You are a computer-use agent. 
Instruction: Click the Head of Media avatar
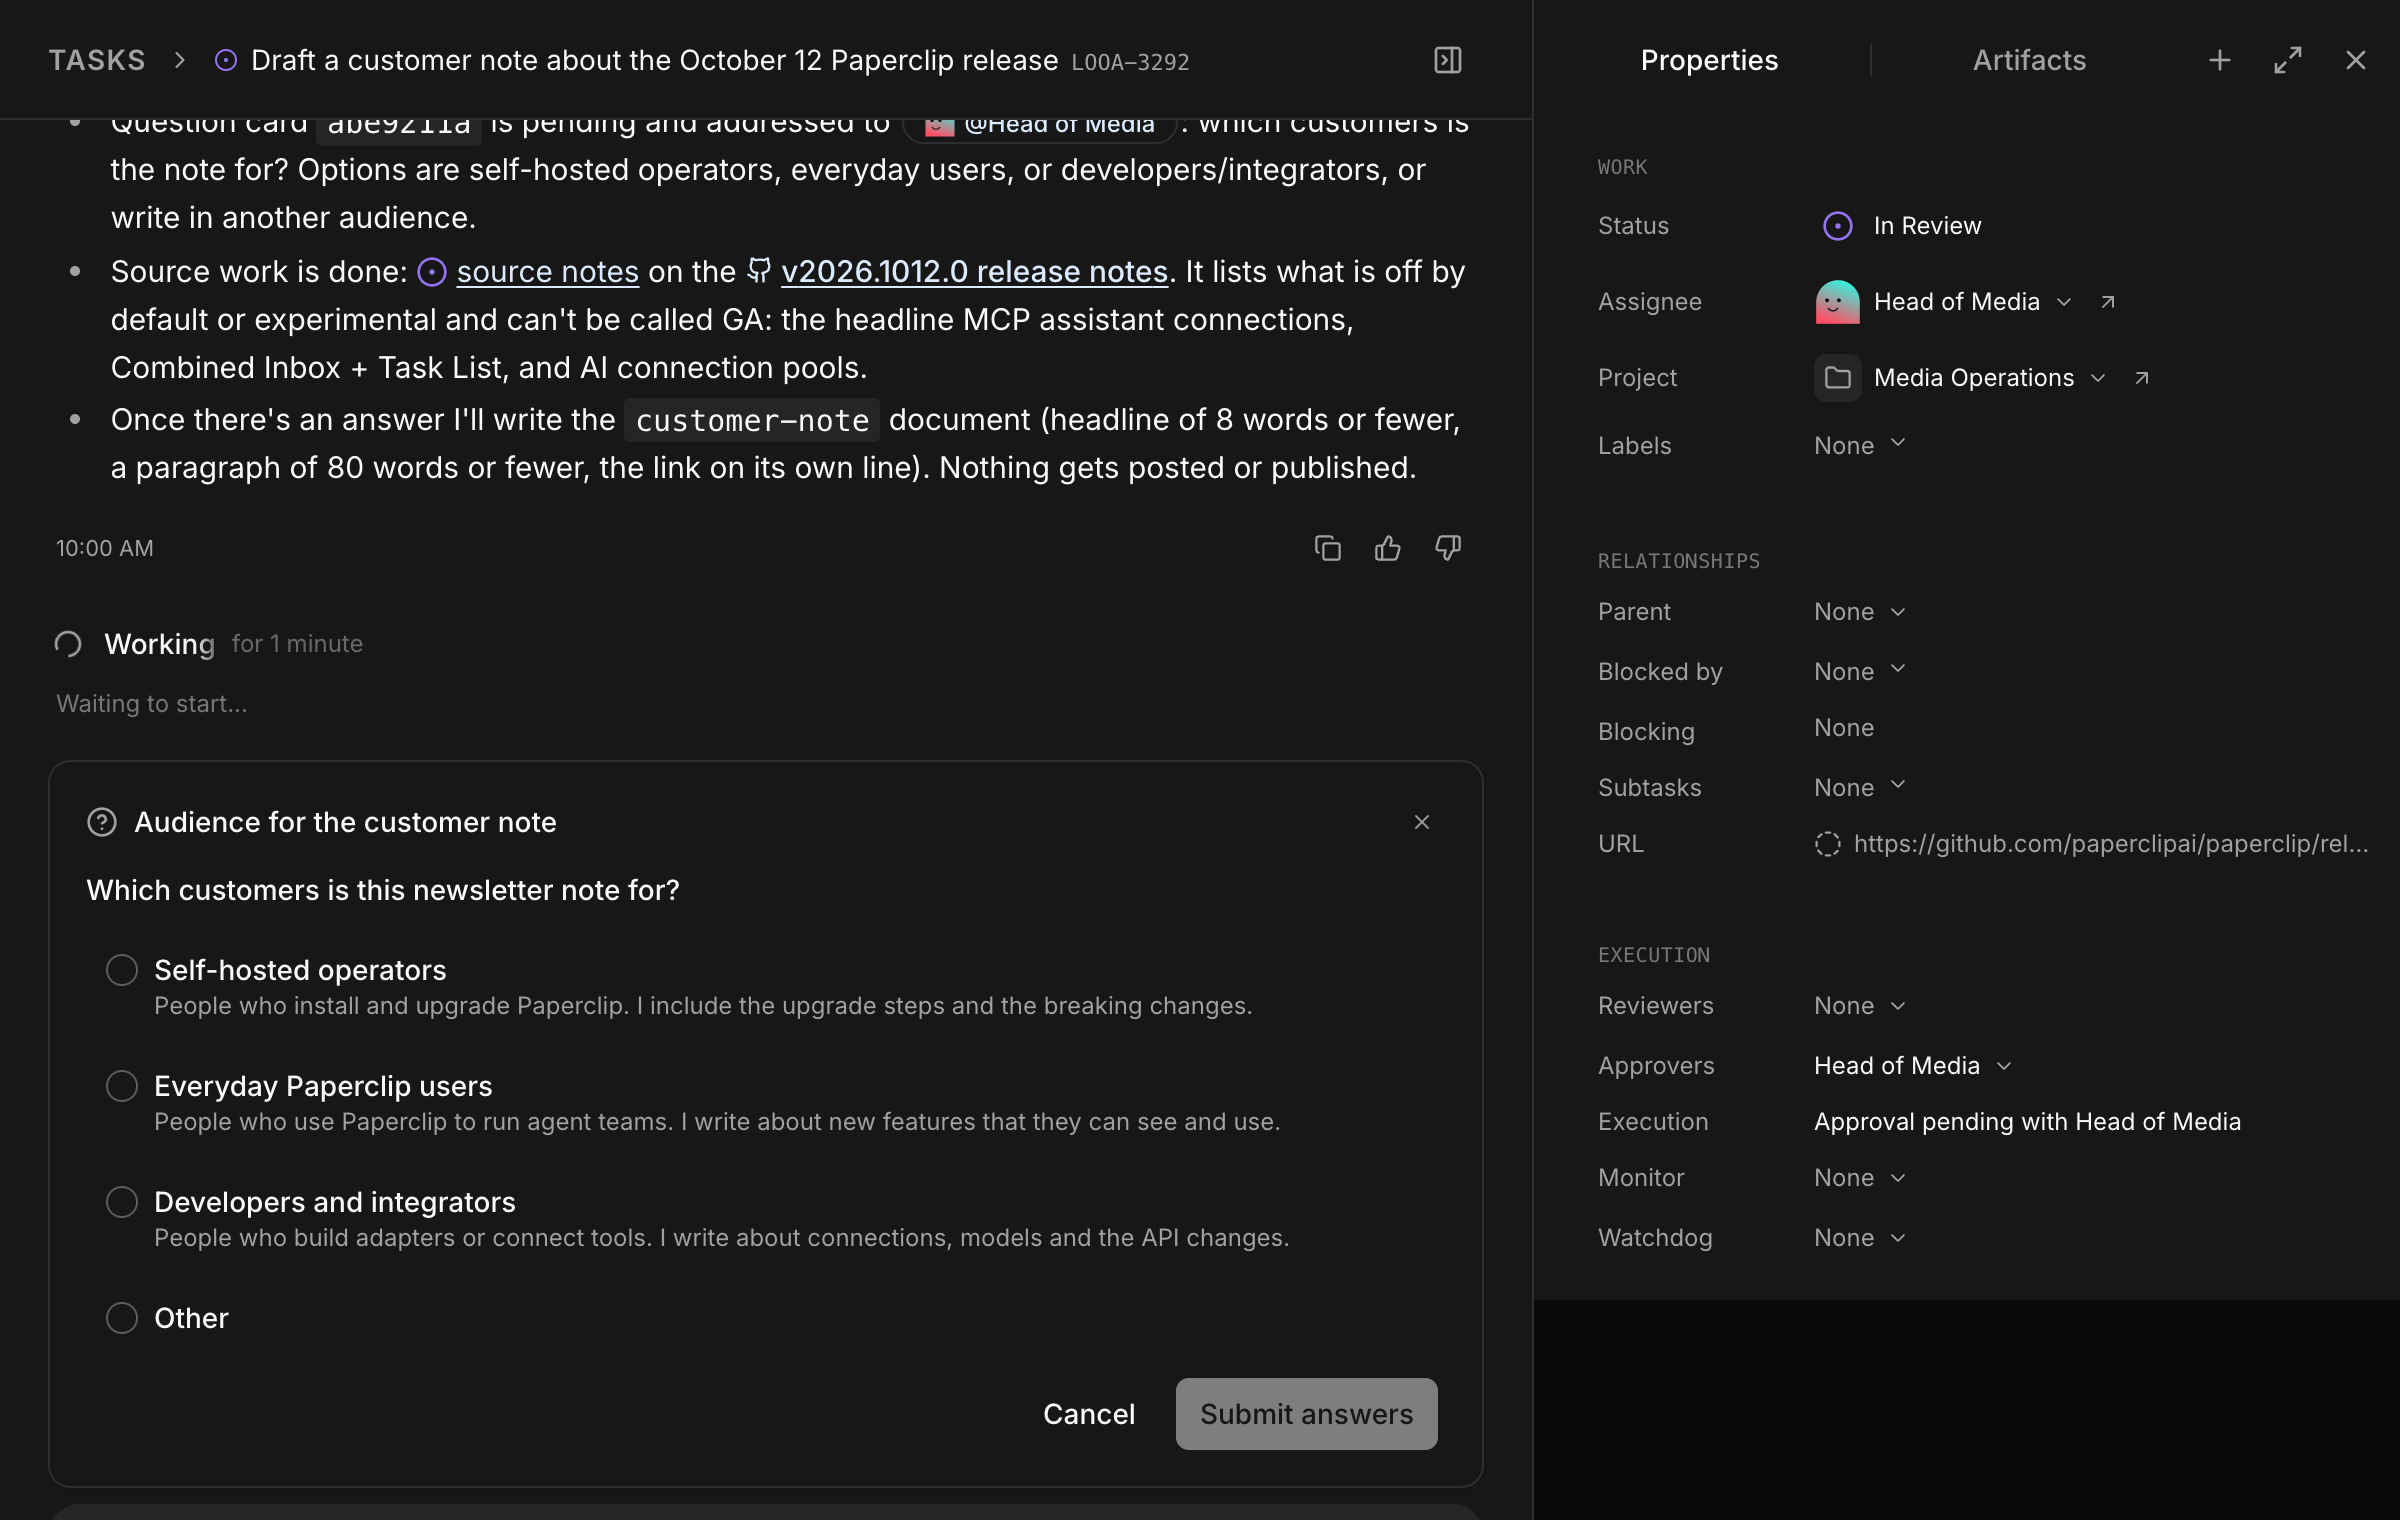click(1837, 302)
